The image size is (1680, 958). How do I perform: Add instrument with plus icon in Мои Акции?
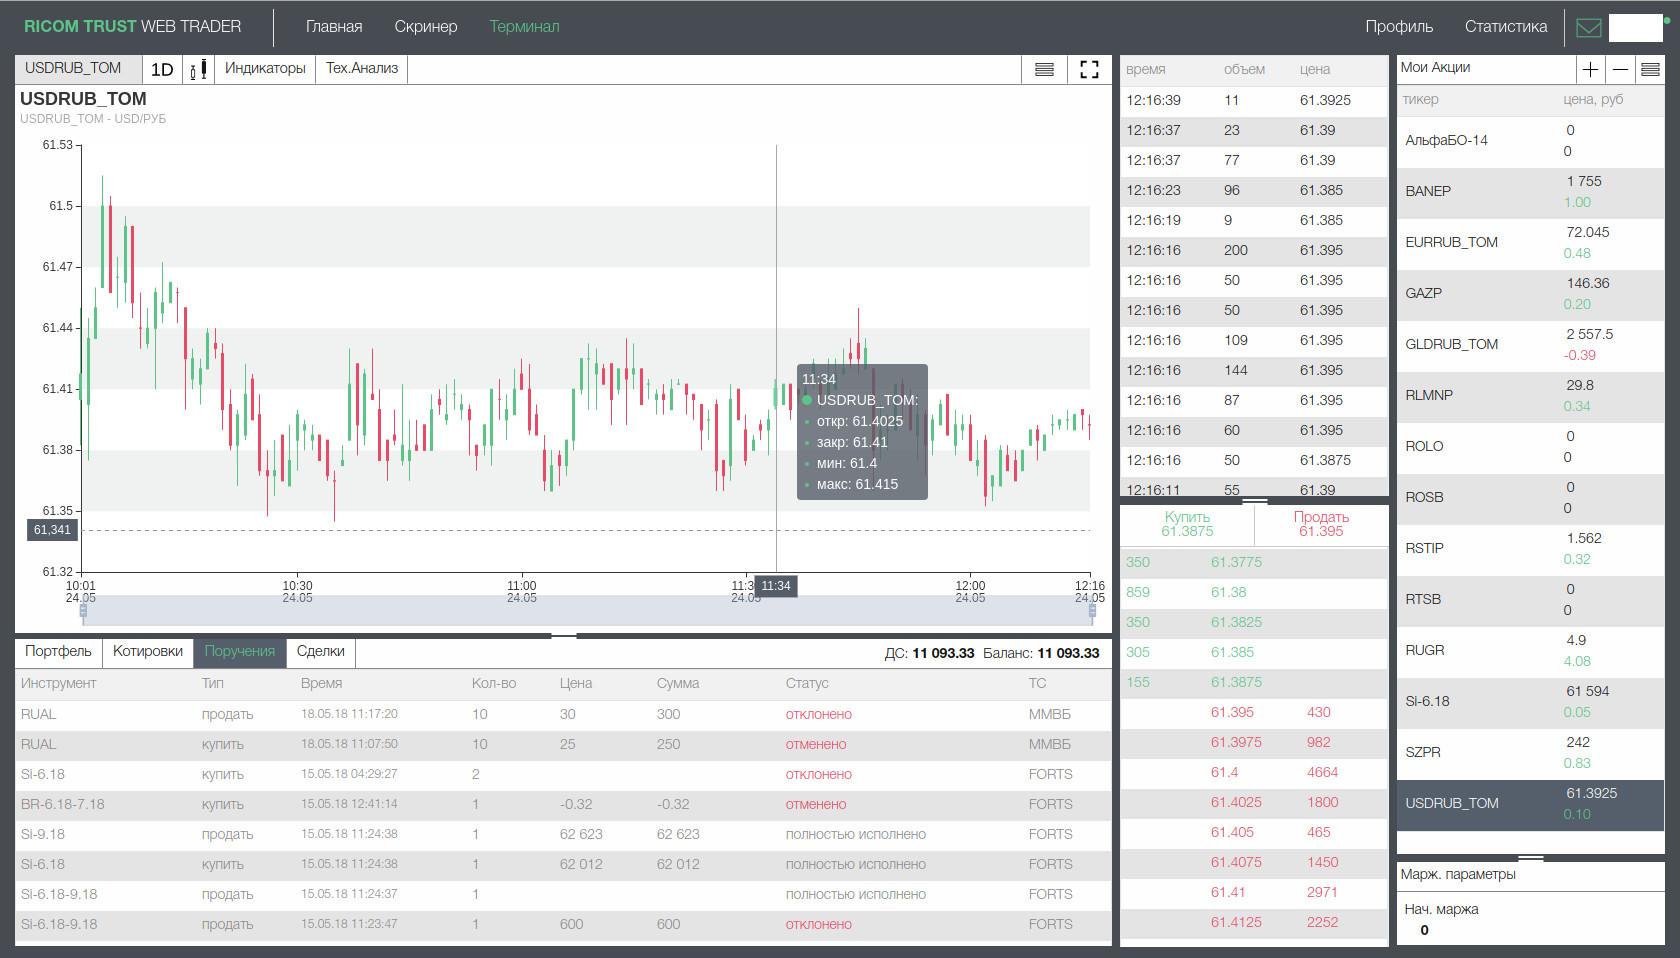(1590, 69)
